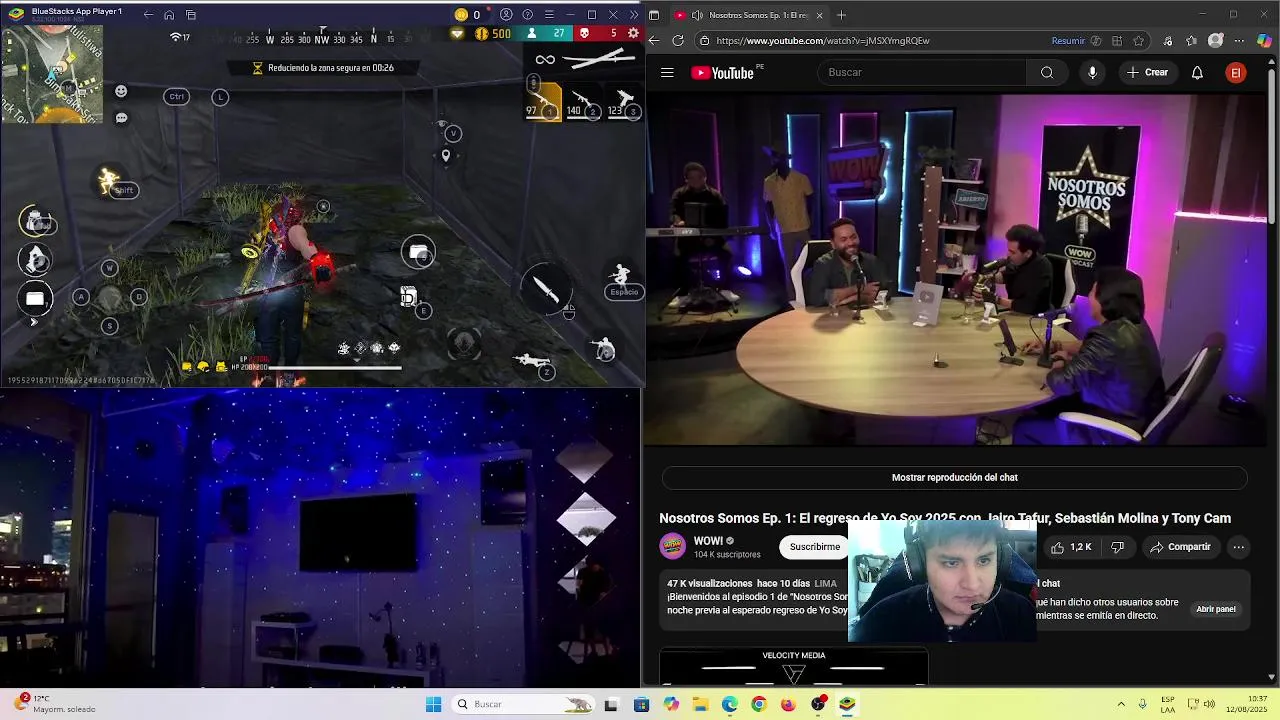Reload the YouTube page
The image size is (1280, 720).
coord(678,41)
